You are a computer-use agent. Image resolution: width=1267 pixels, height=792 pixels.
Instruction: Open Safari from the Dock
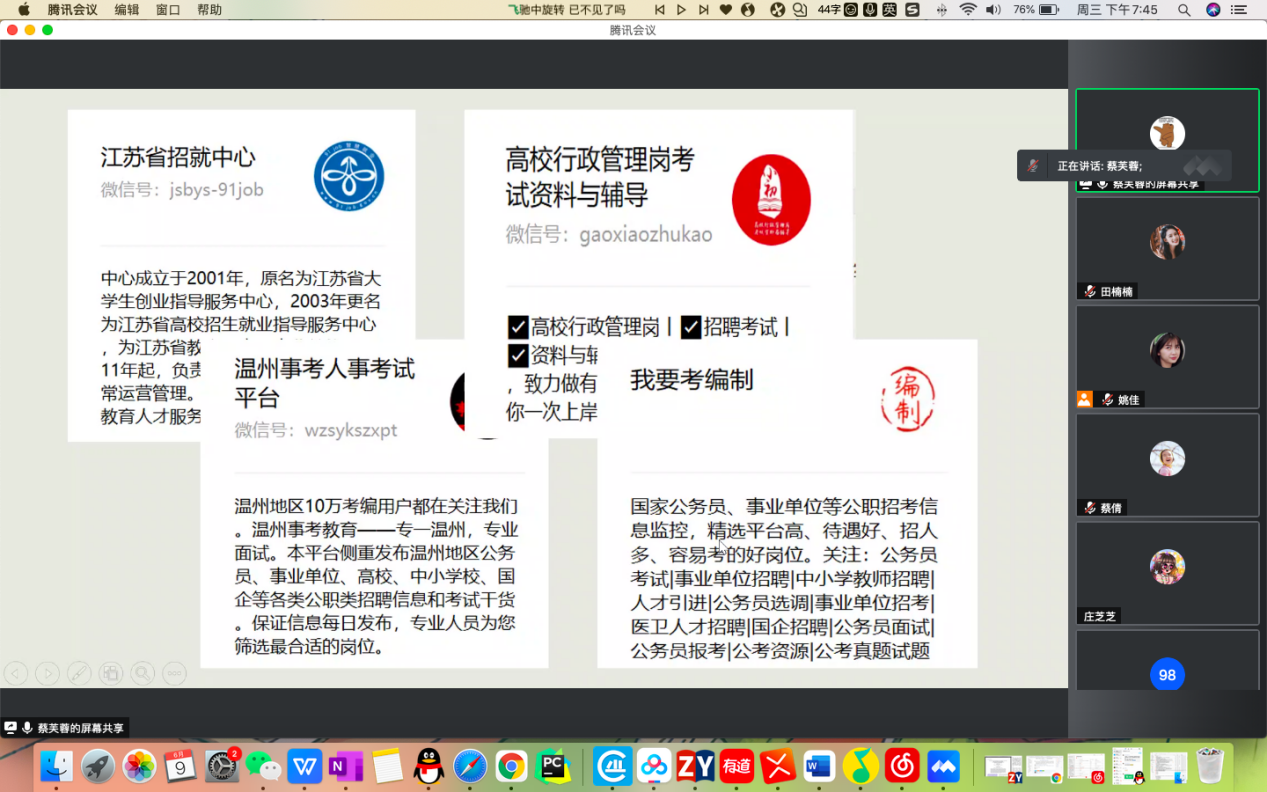[470, 766]
